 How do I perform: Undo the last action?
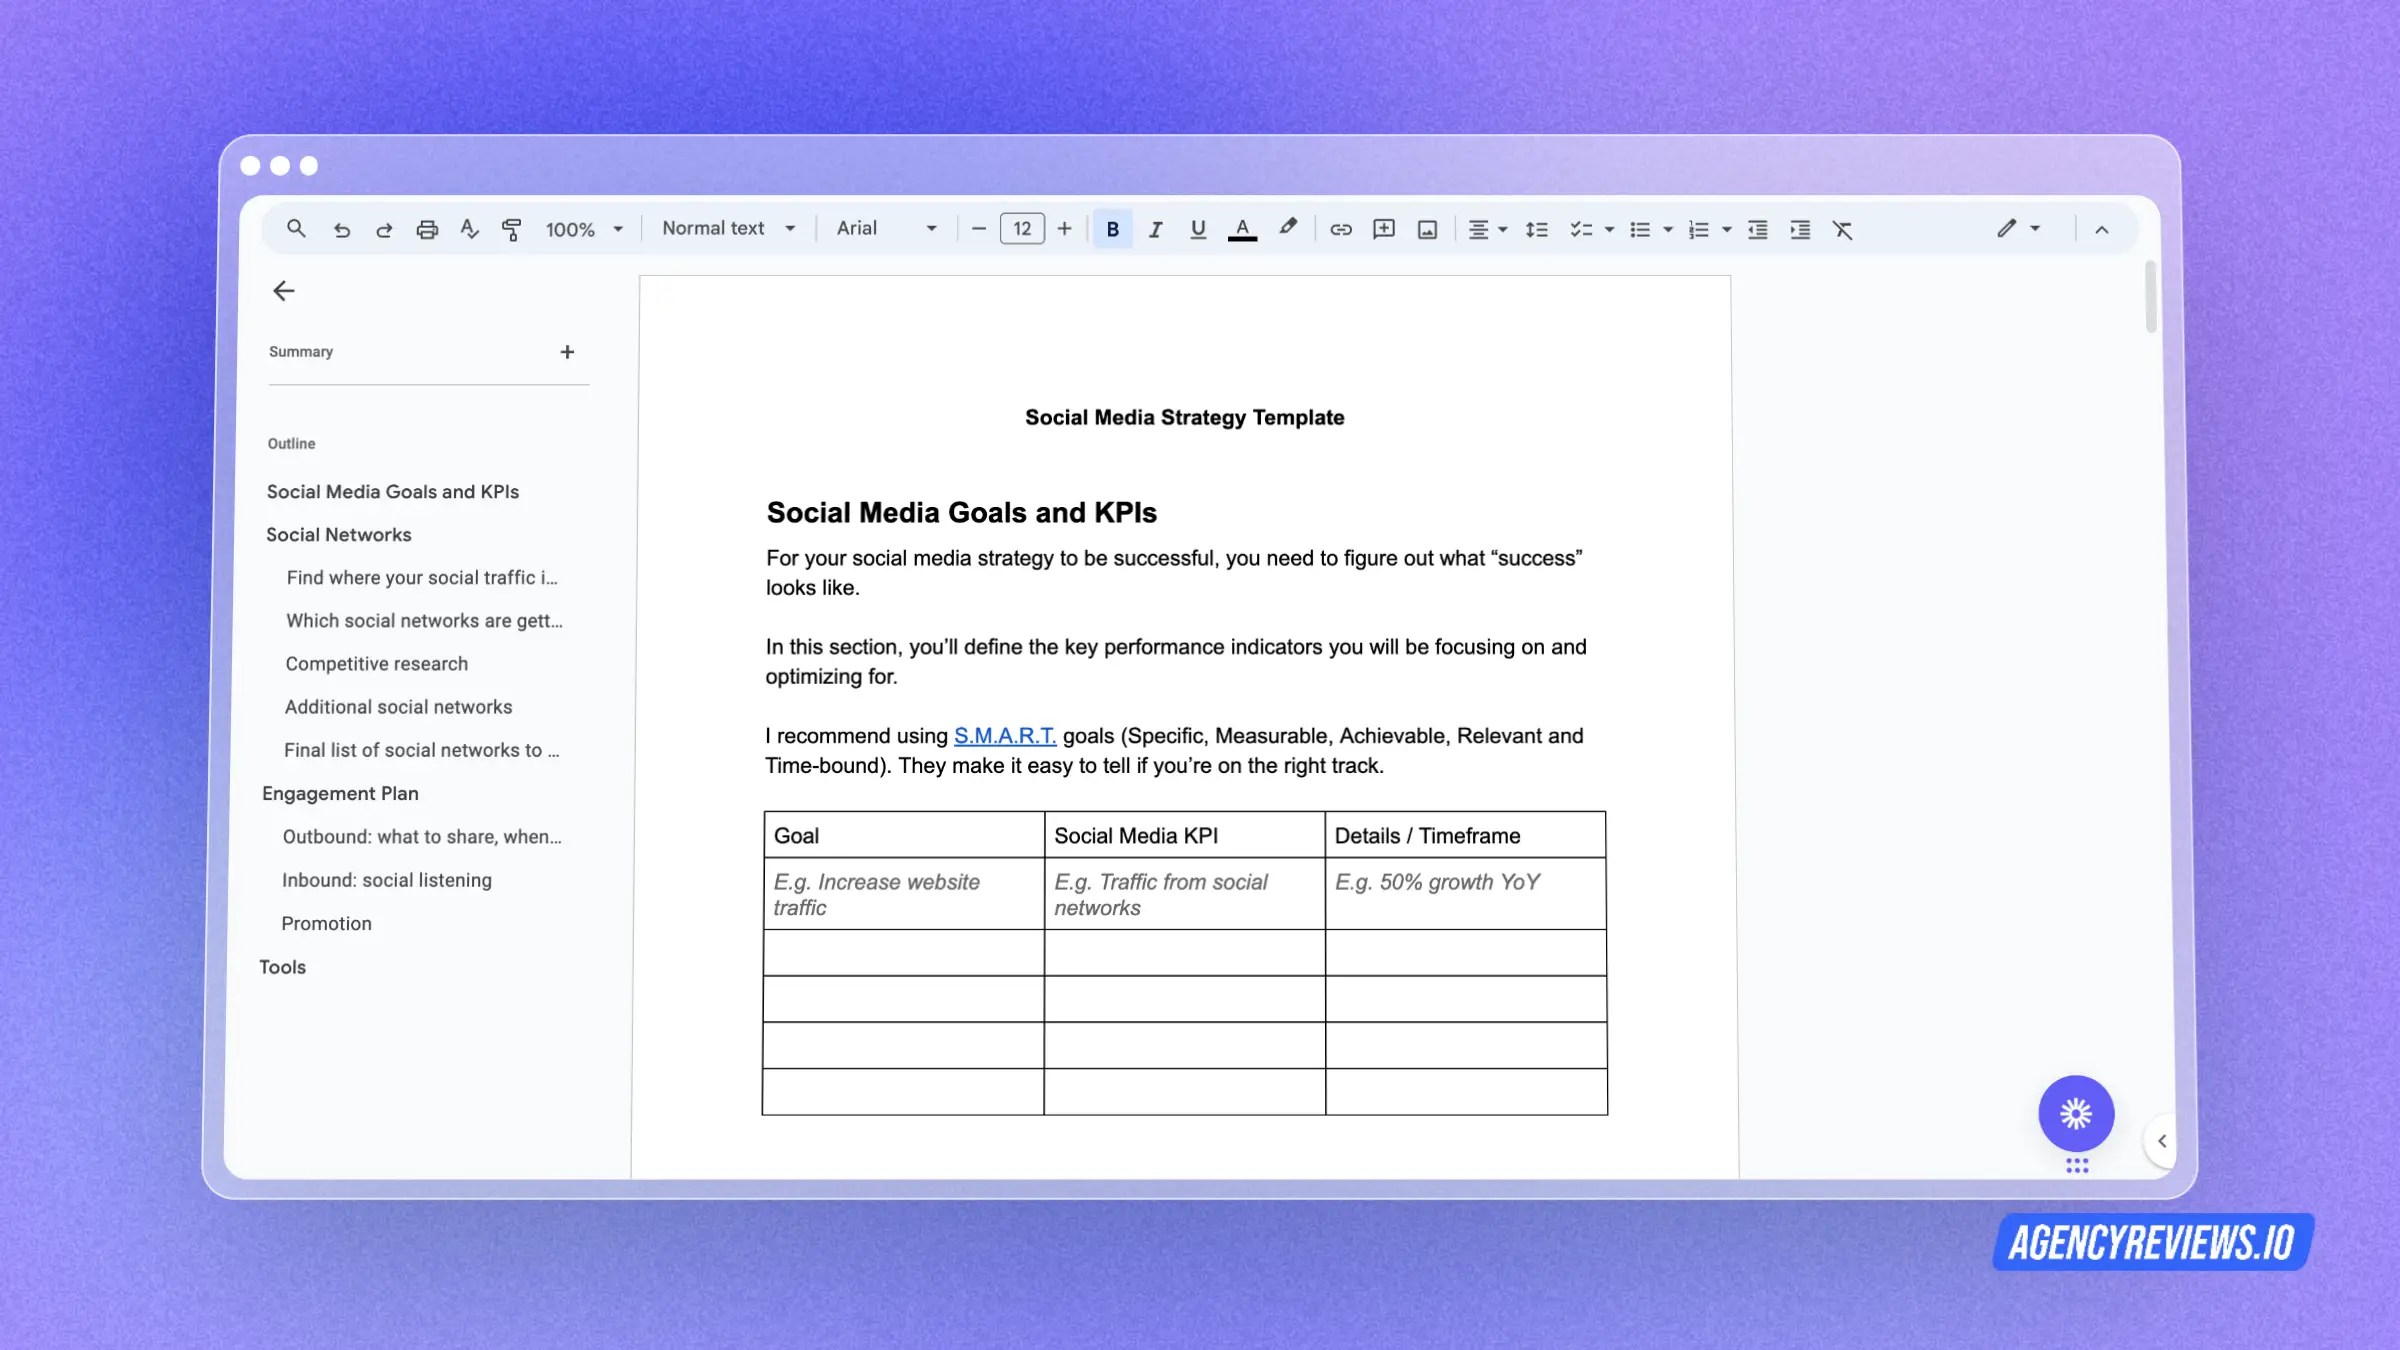(x=343, y=229)
